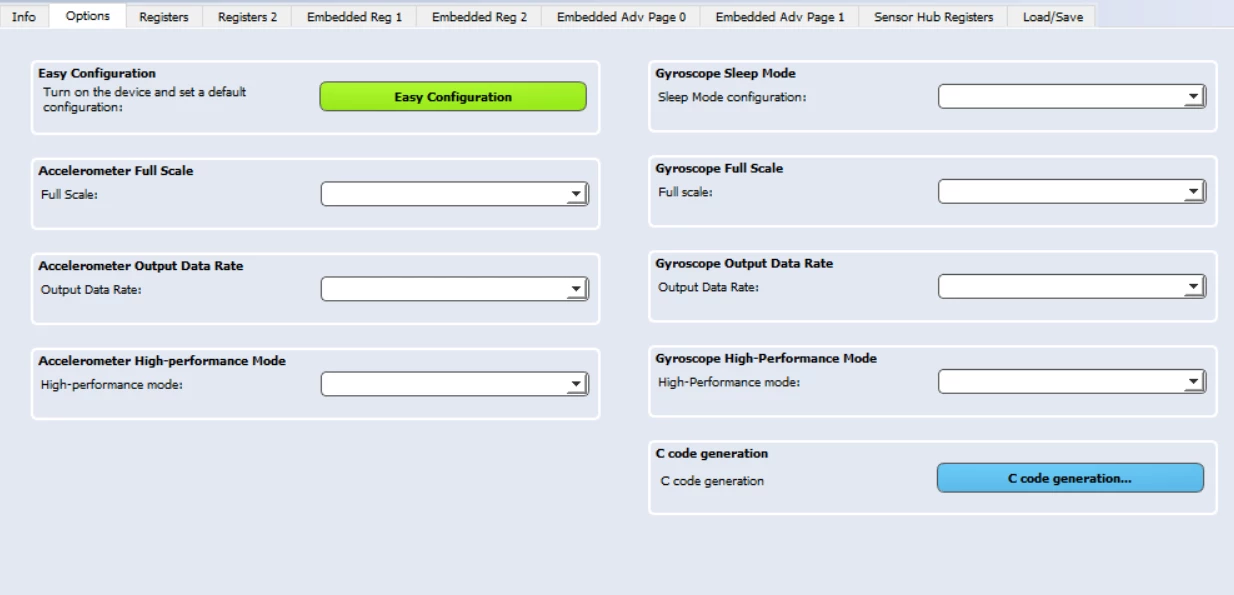Switch to Embedded Adv Page 1 tab
Viewport: 1234px width, 595px height.
[x=780, y=17]
